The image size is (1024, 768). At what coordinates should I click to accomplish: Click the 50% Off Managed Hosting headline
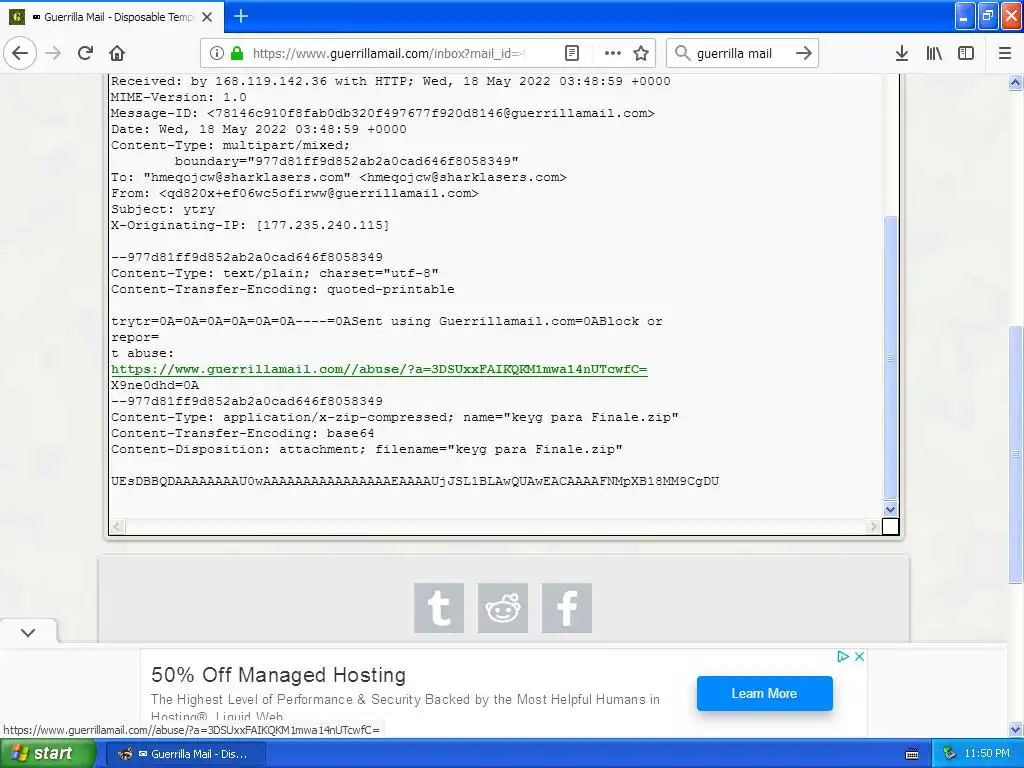point(278,675)
